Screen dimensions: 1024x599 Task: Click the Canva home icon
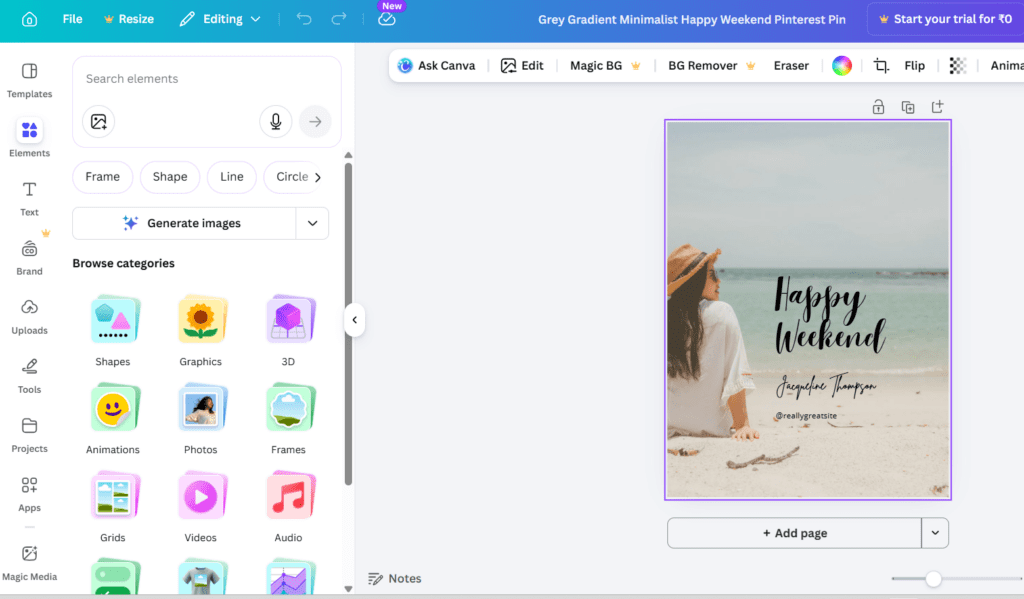[x=29, y=19]
